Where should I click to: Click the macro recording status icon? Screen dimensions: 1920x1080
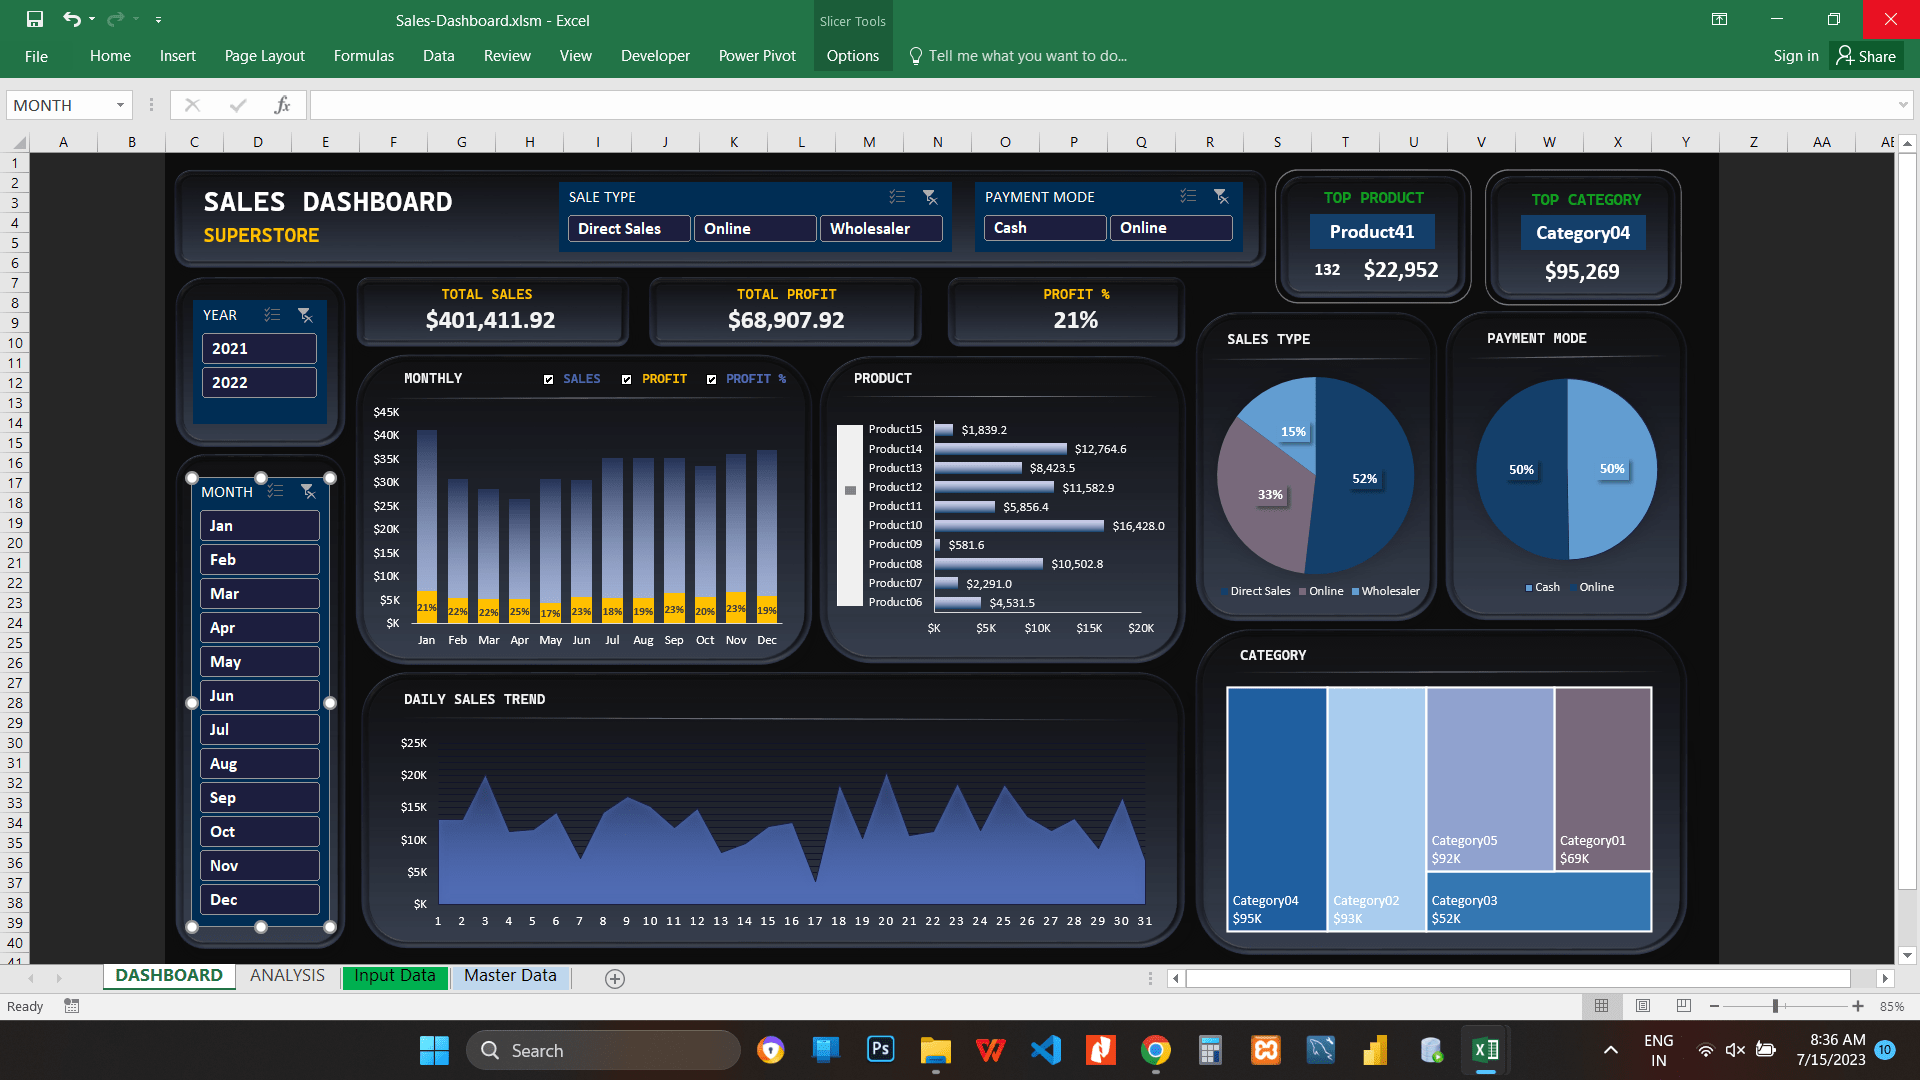71,1006
